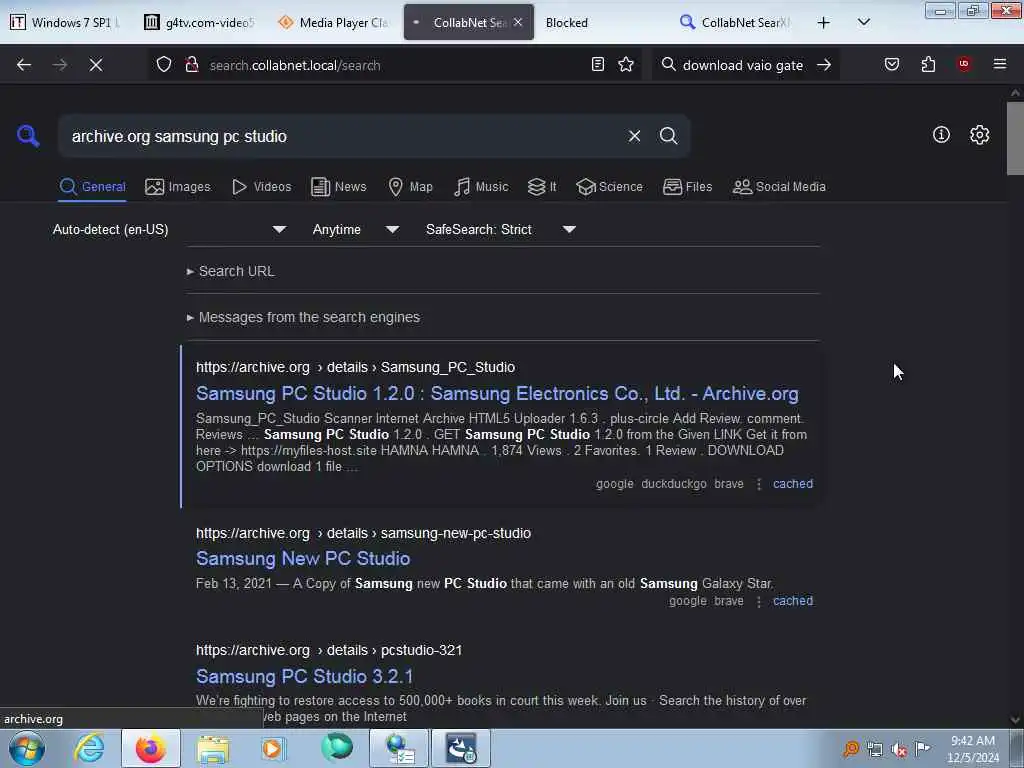Screen dimensions: 1024x768
Task: Select the Music search category
Action: [481, 187]
